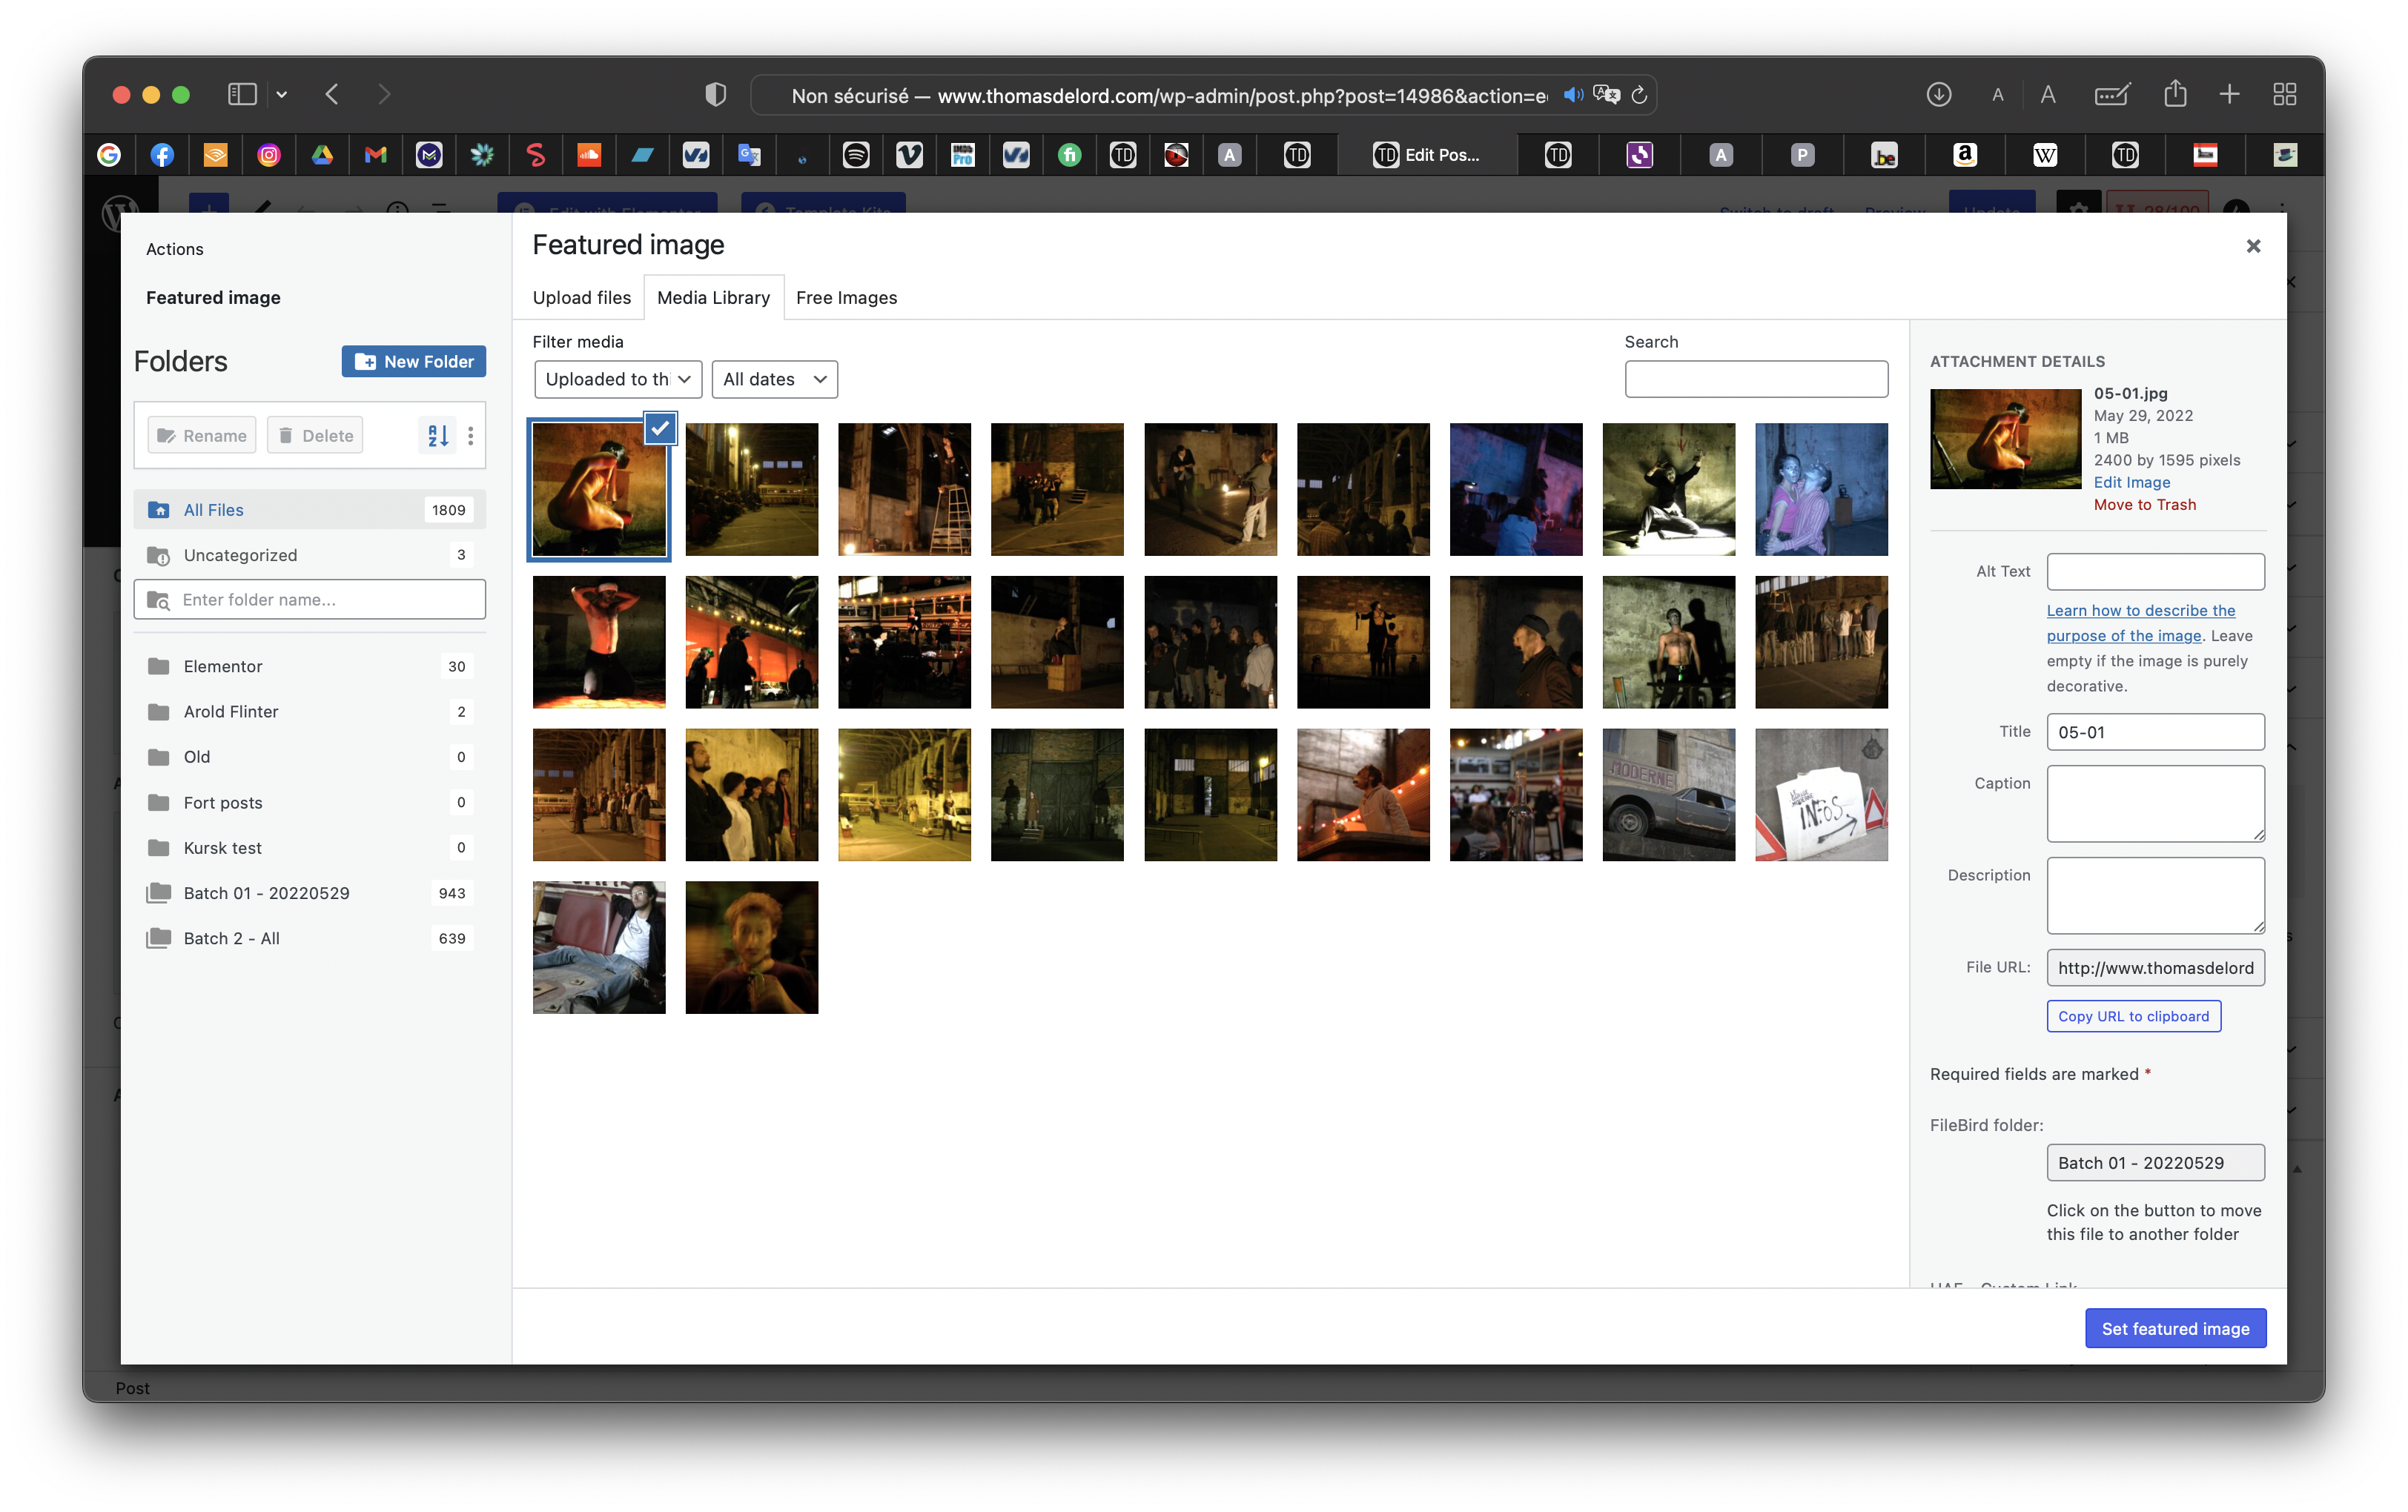Uncheck the selected 05-01 image checkmark
This screenshot has height=1512, width=2408.
click(660, 429)
